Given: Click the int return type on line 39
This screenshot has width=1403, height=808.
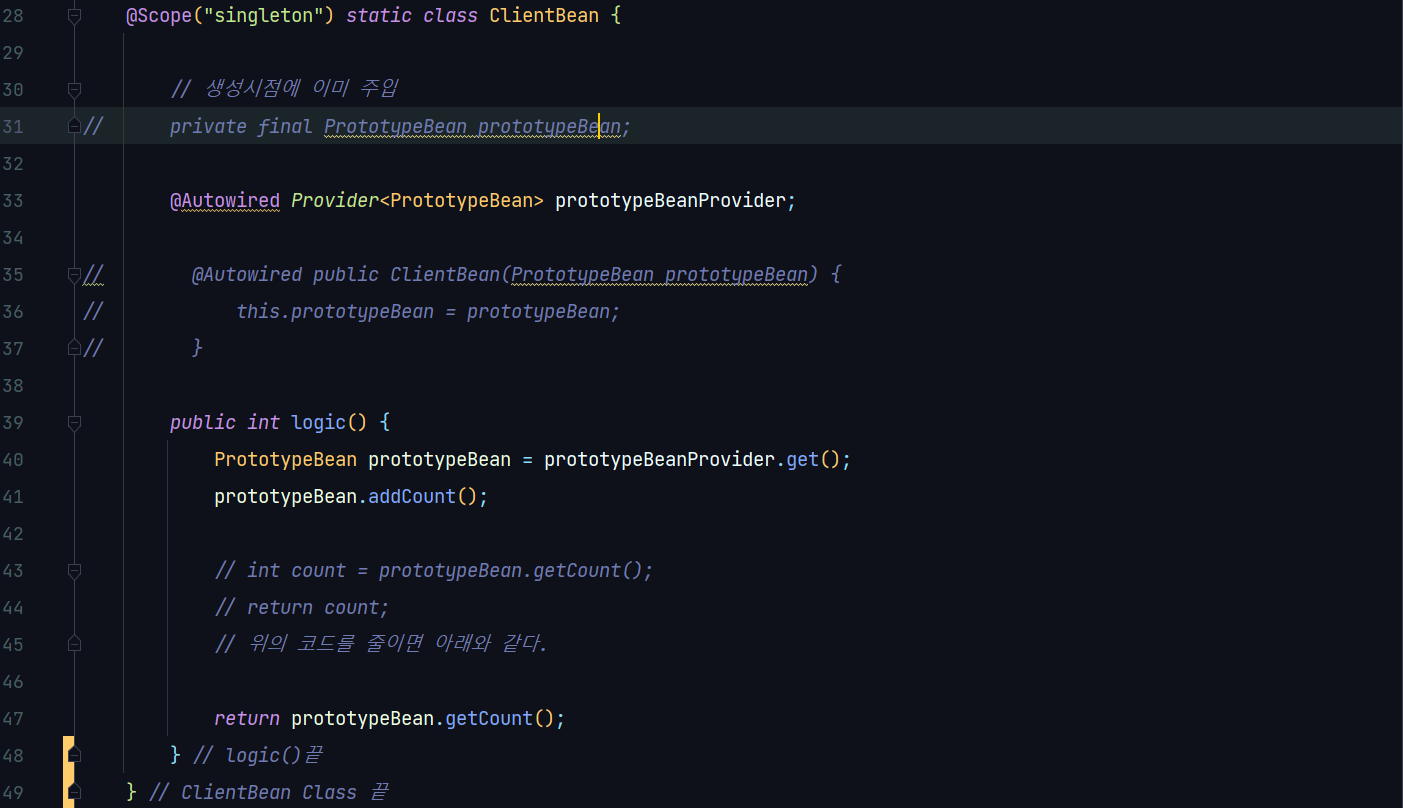Looking at the screenshot, I should tap(264, 422).
